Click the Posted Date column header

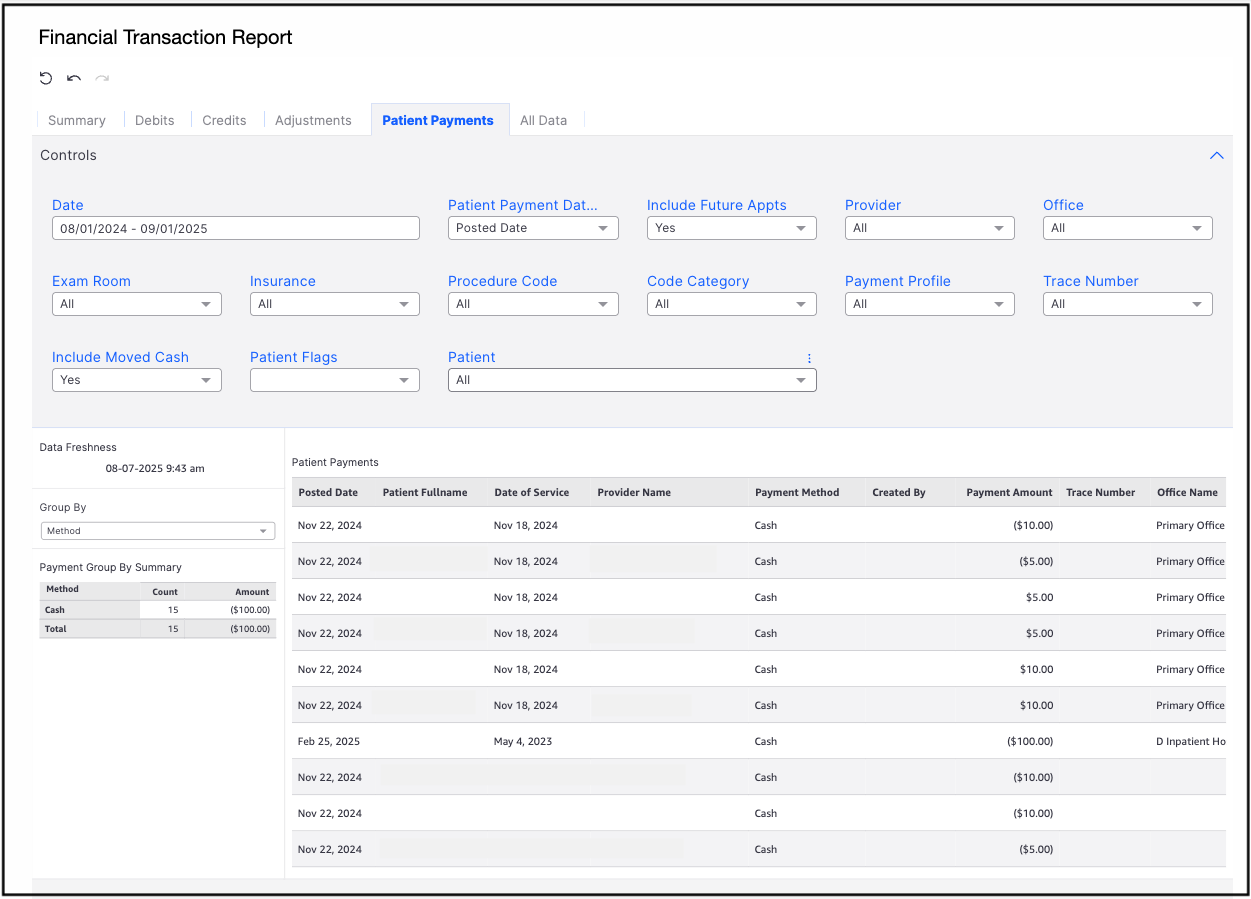(x=328, y=492)
